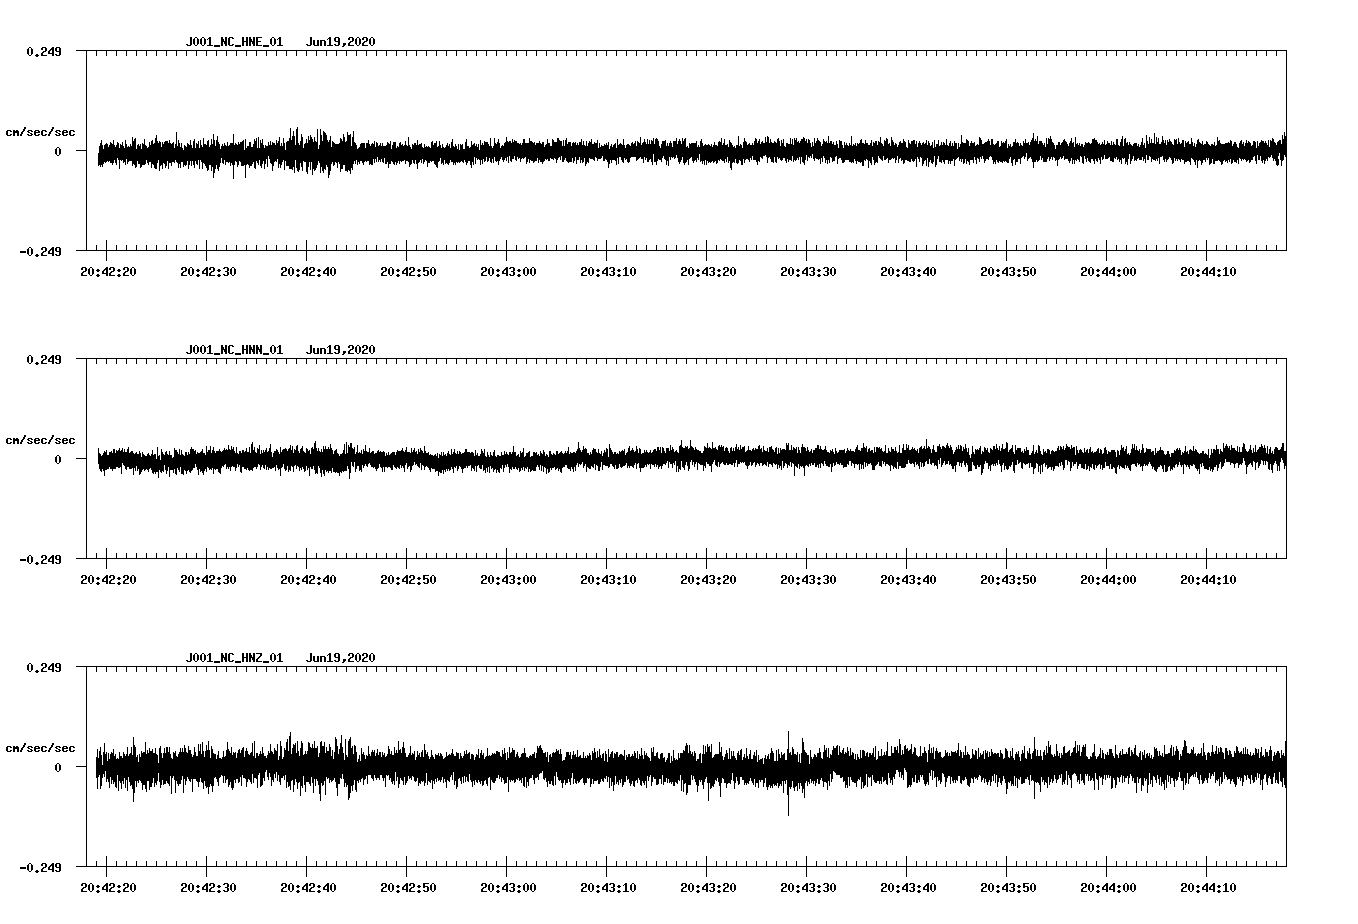Click the cm/sec/sec unit label on HNE plot
The image size is (1358, 924).
pyautogui.click(x=40, y=132)
